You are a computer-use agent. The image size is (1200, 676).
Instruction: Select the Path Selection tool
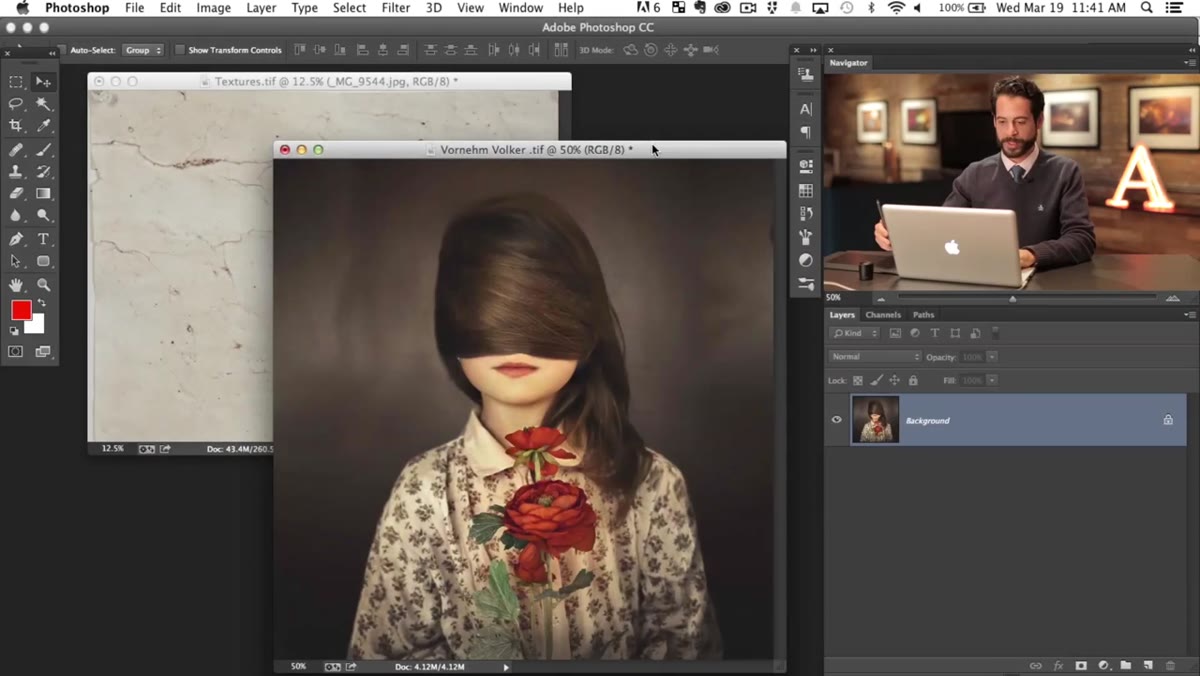pos(16,261)
